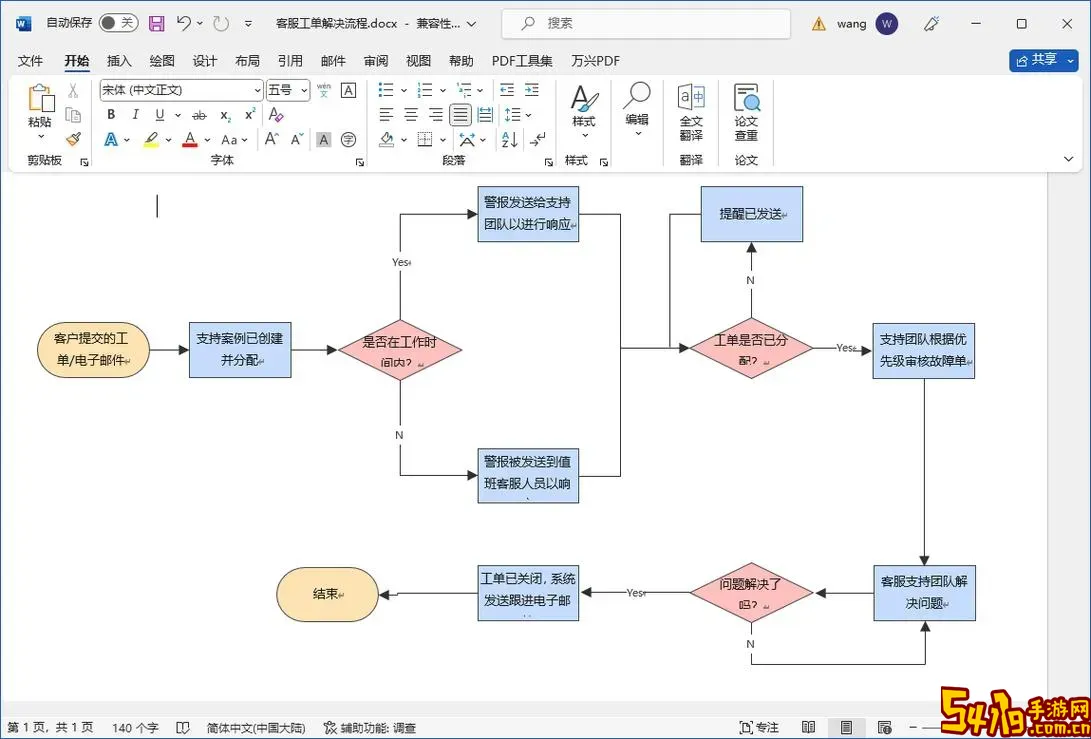Apply Italic formatting
The image size is (1091, 739).
tap(136, 115)
